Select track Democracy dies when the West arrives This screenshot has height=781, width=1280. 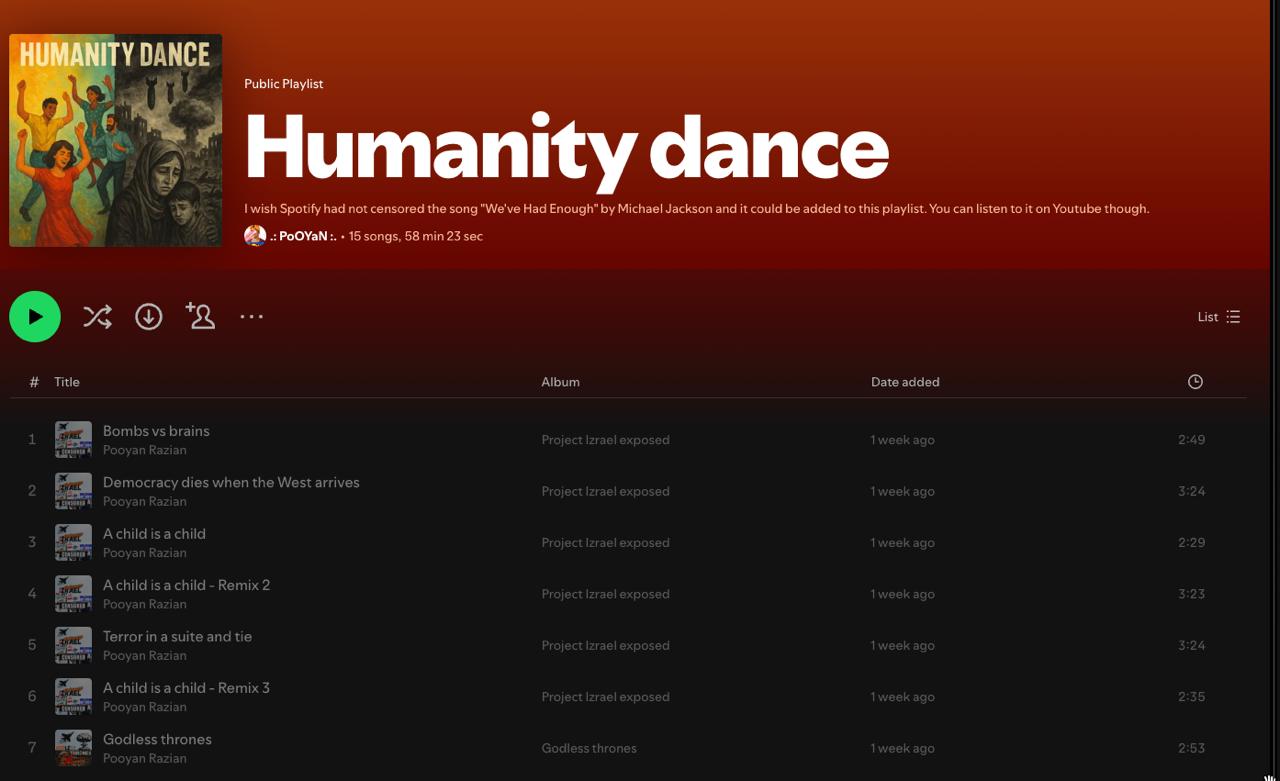(x=231, y=482)
